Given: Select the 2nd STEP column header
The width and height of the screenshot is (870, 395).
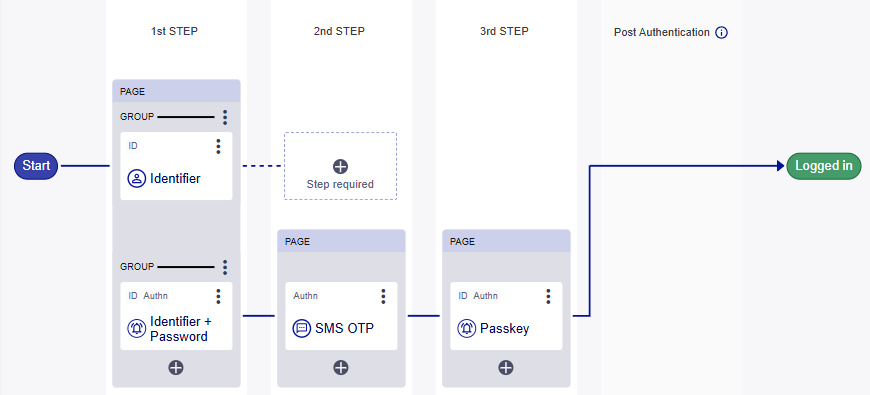Looking at the screenshot, I should click(x=339, y=31).
